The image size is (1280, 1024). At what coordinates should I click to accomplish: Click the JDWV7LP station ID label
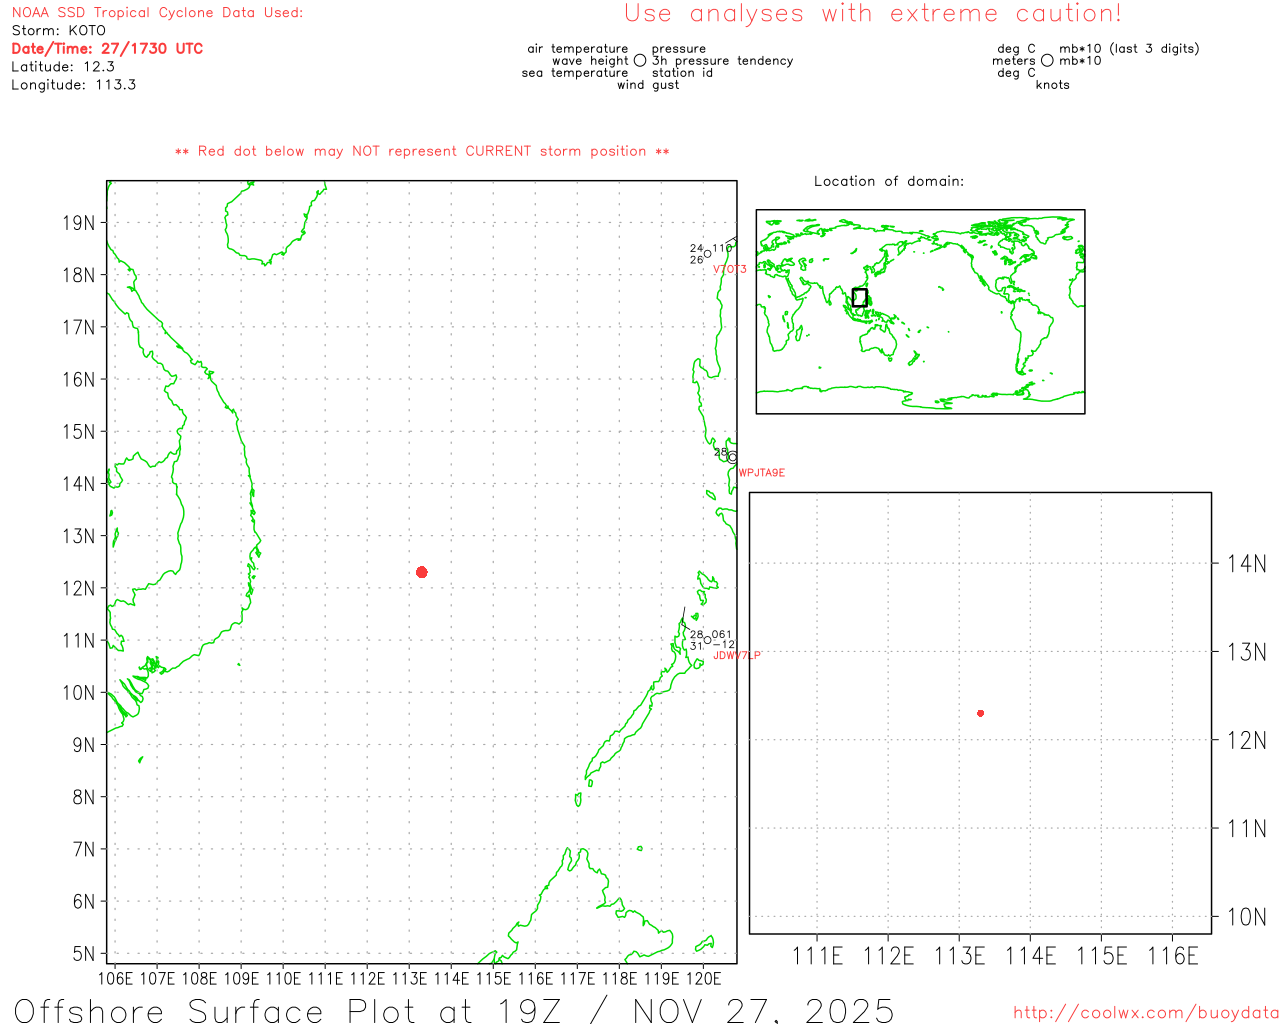737,656
